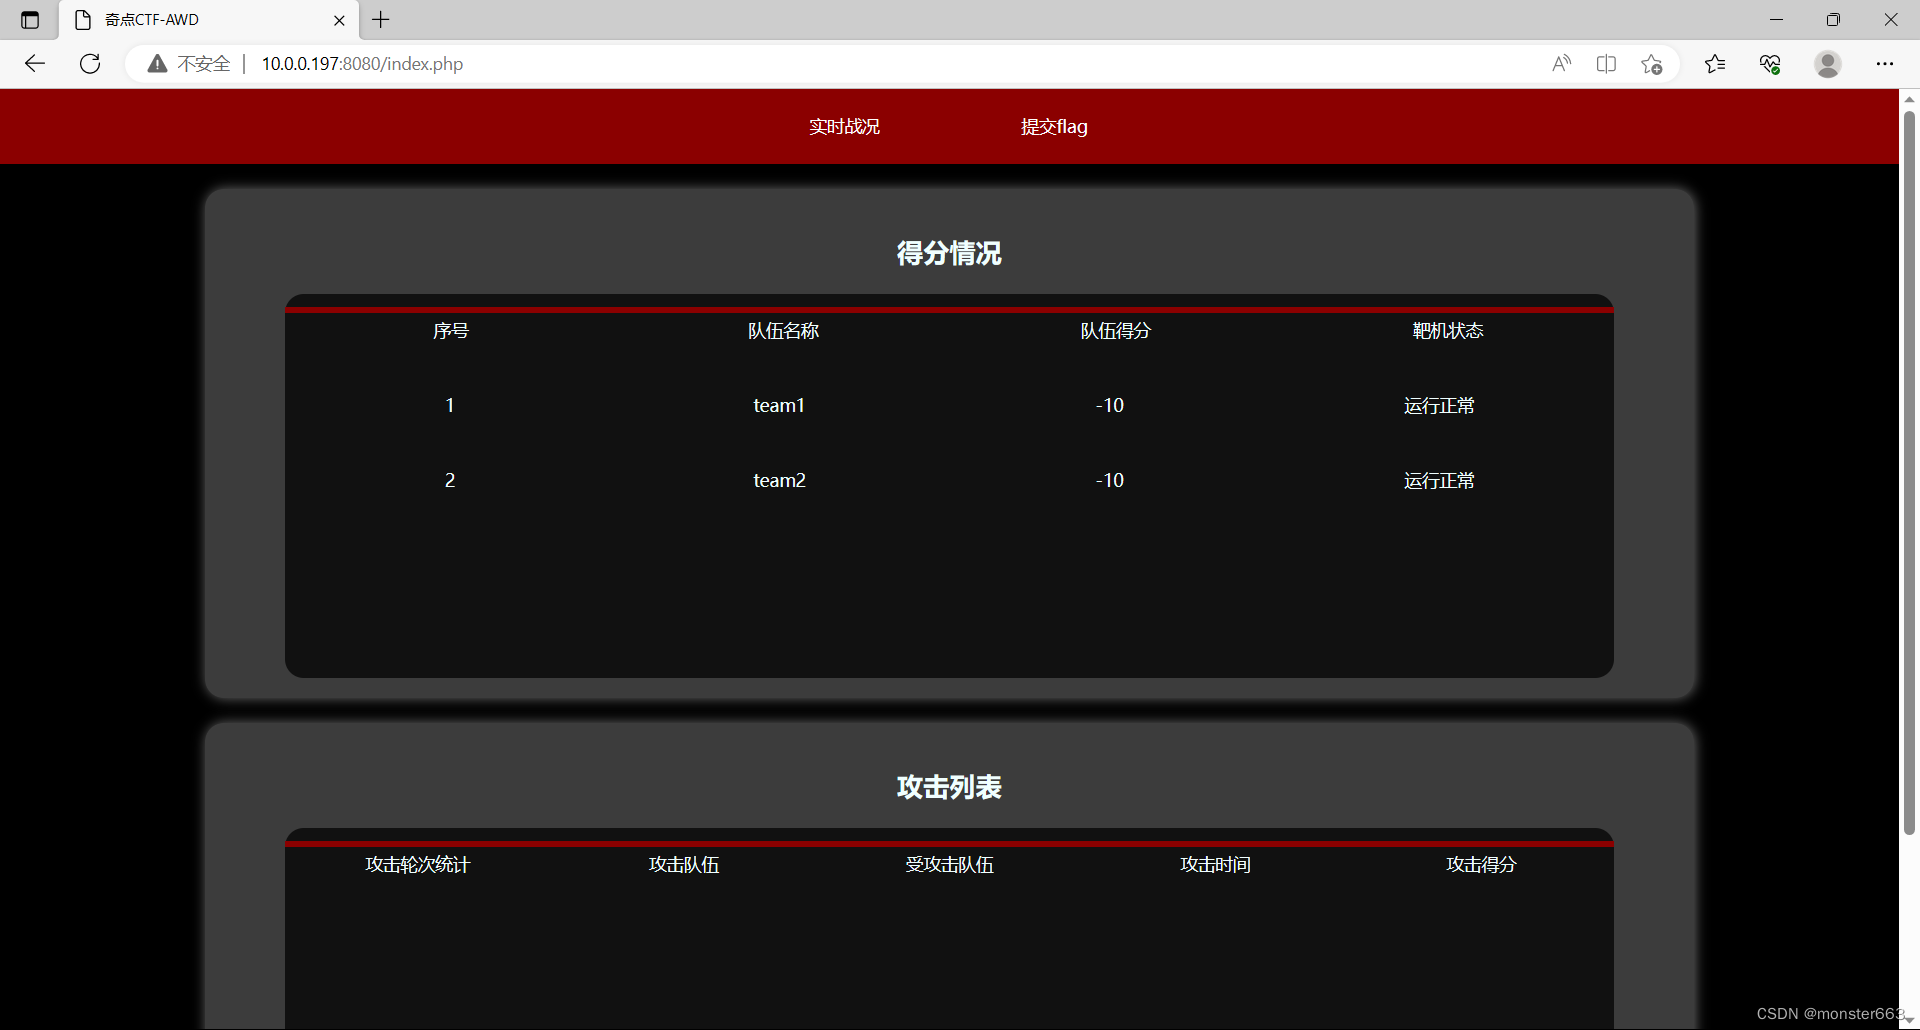This screenshot has height=1030, width=1920.
Task: Open the user profile avatar
Action: [x=1828, y=64]
